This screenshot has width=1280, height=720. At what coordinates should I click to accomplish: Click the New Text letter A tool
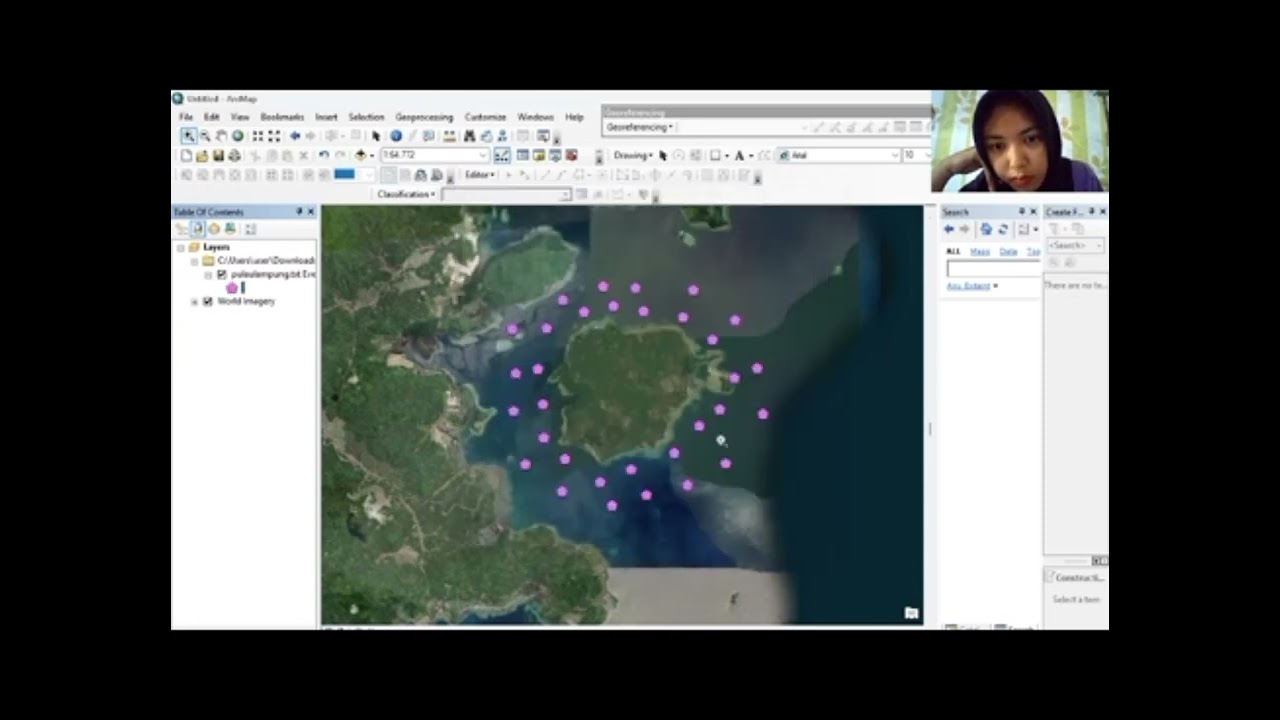click(x=739, y=156)
